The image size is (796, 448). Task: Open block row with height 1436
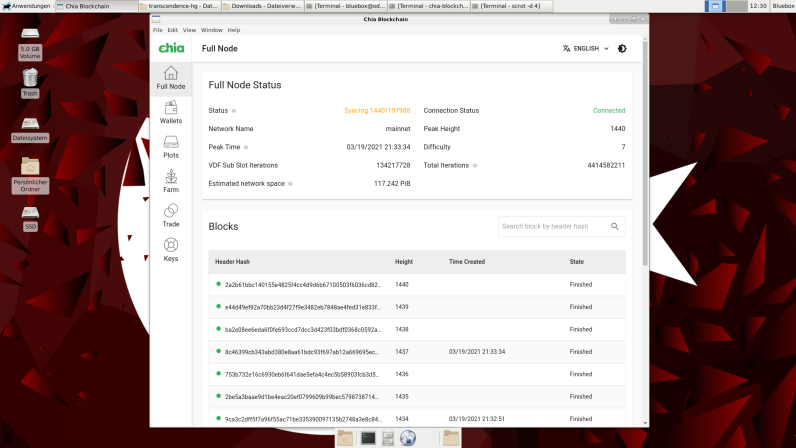pos(417,374)
